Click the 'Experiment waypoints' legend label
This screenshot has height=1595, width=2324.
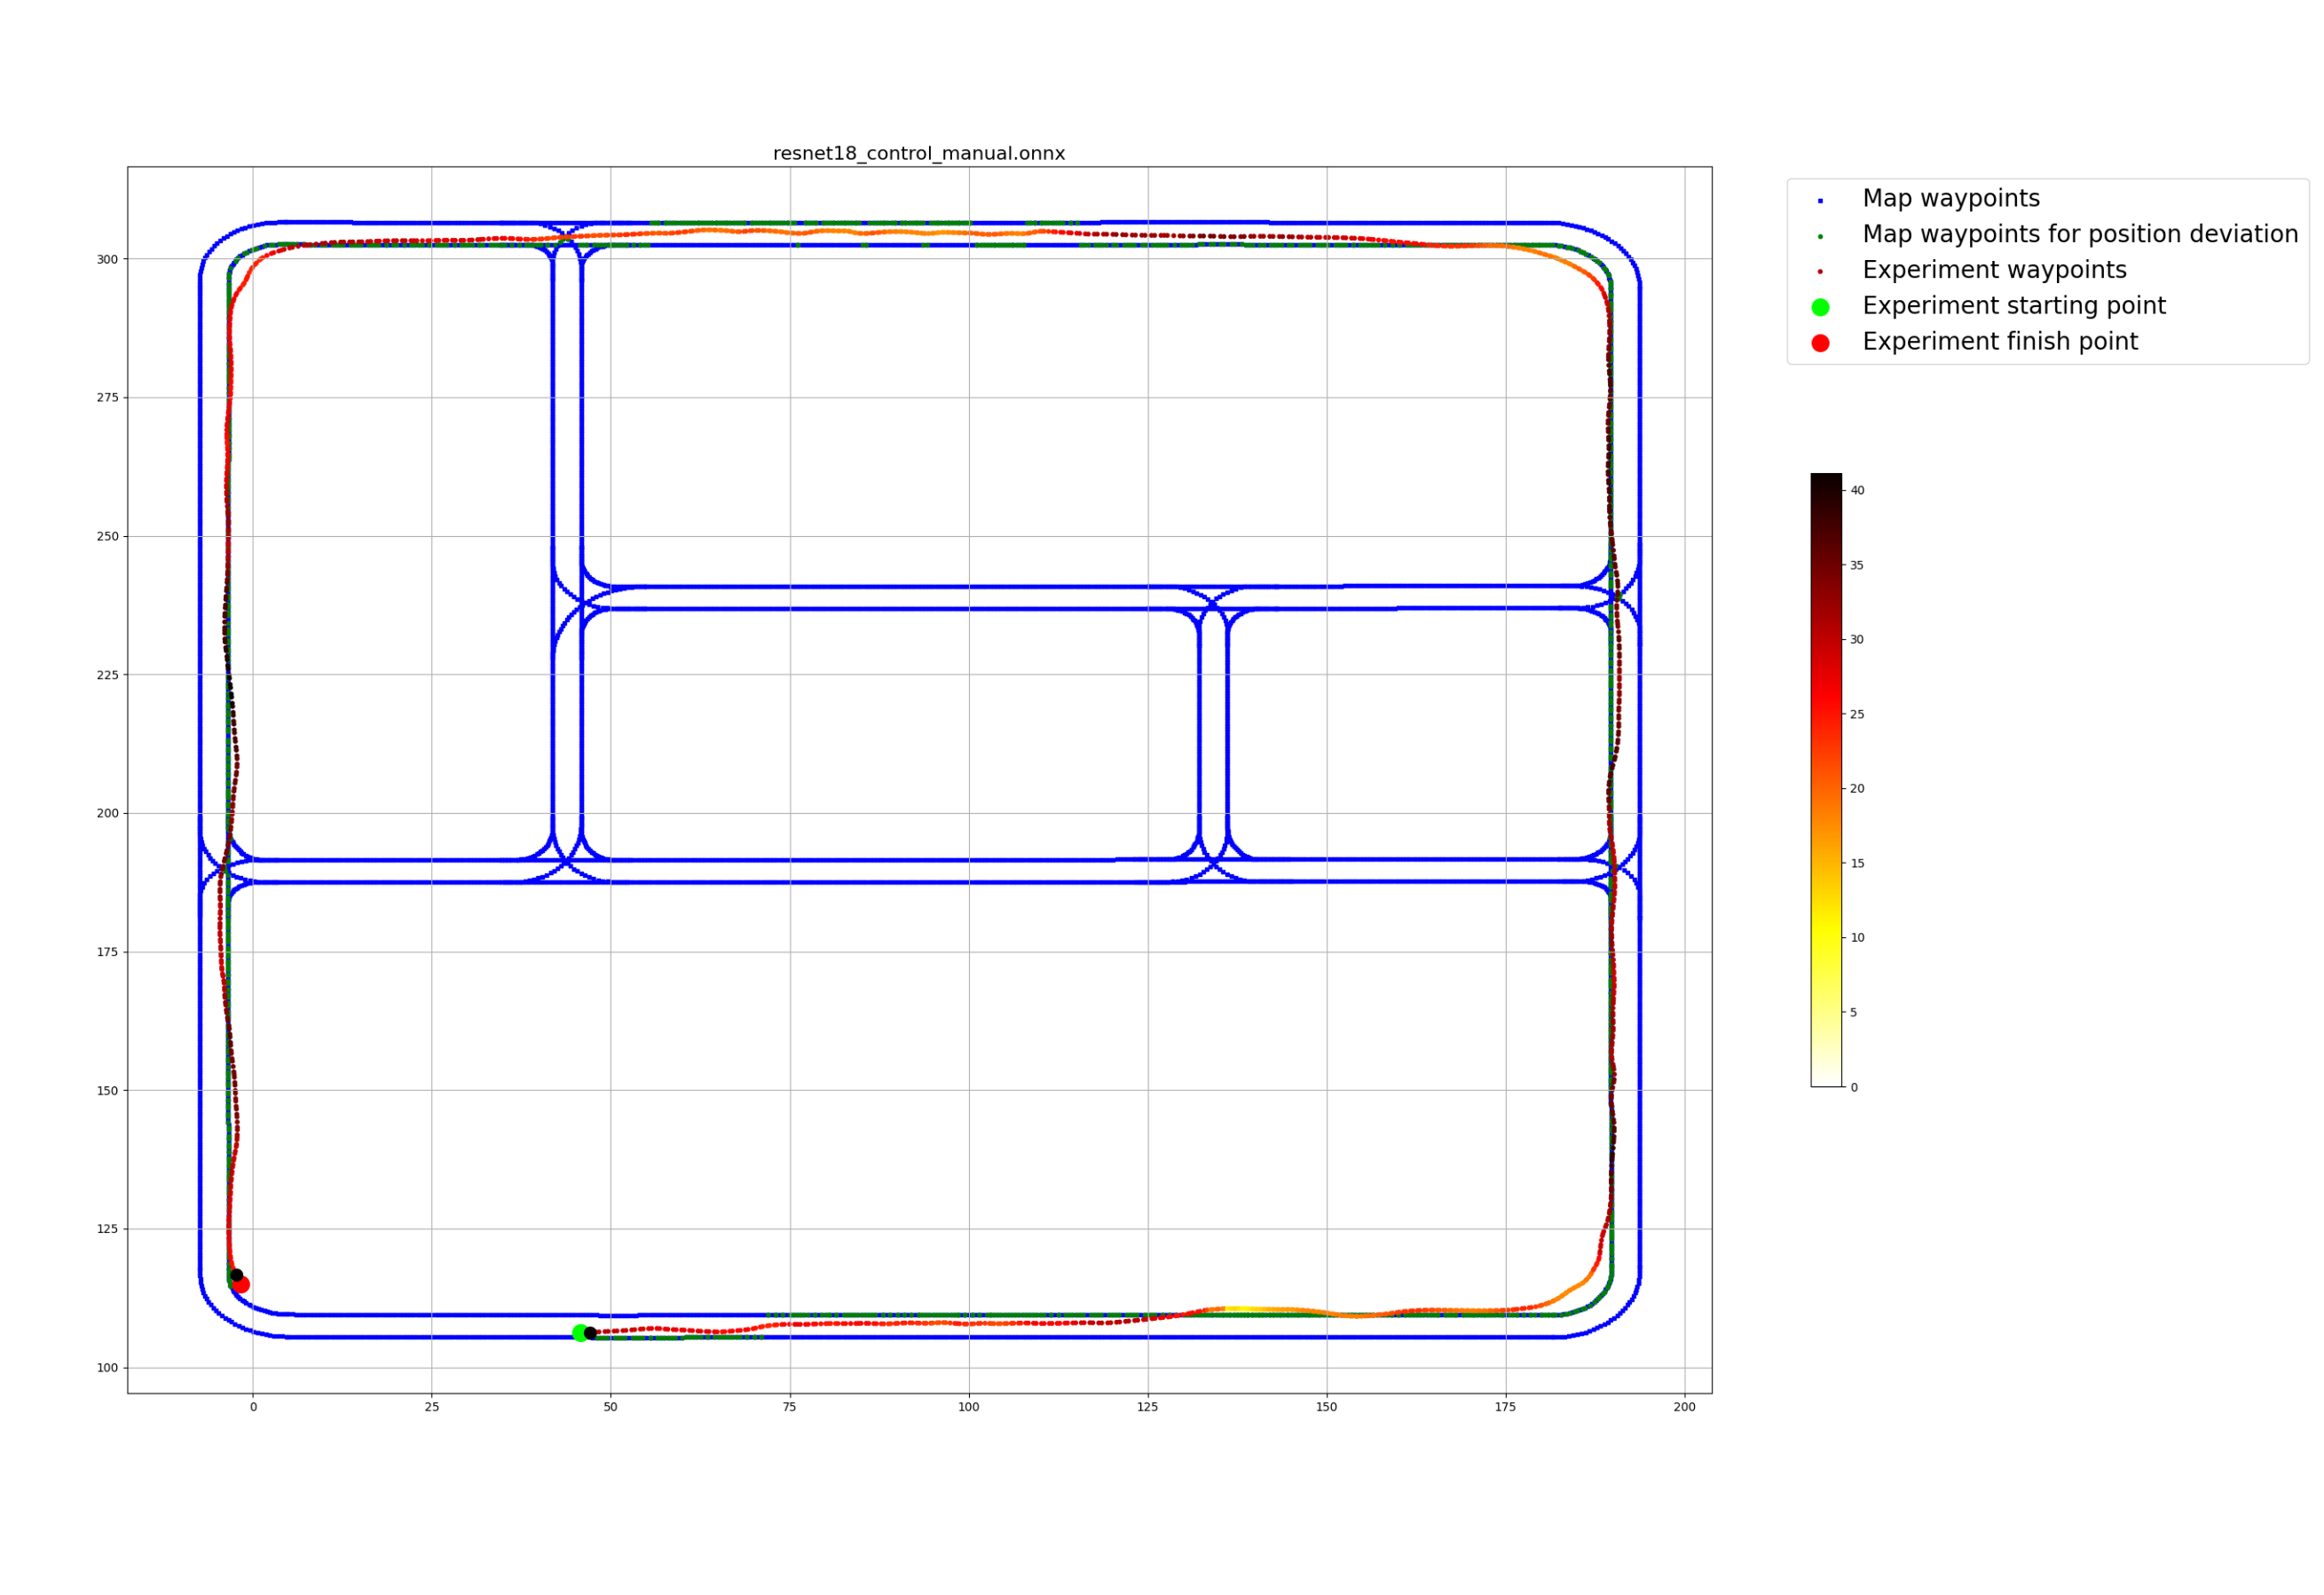[1994, 270]
